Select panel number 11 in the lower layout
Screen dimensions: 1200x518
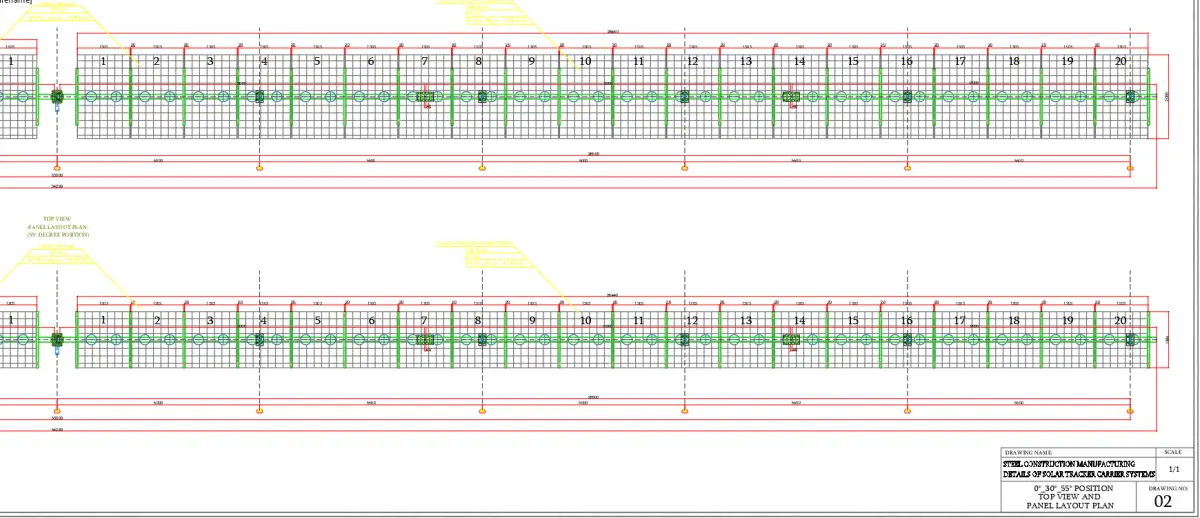click(x=638, y=320)
